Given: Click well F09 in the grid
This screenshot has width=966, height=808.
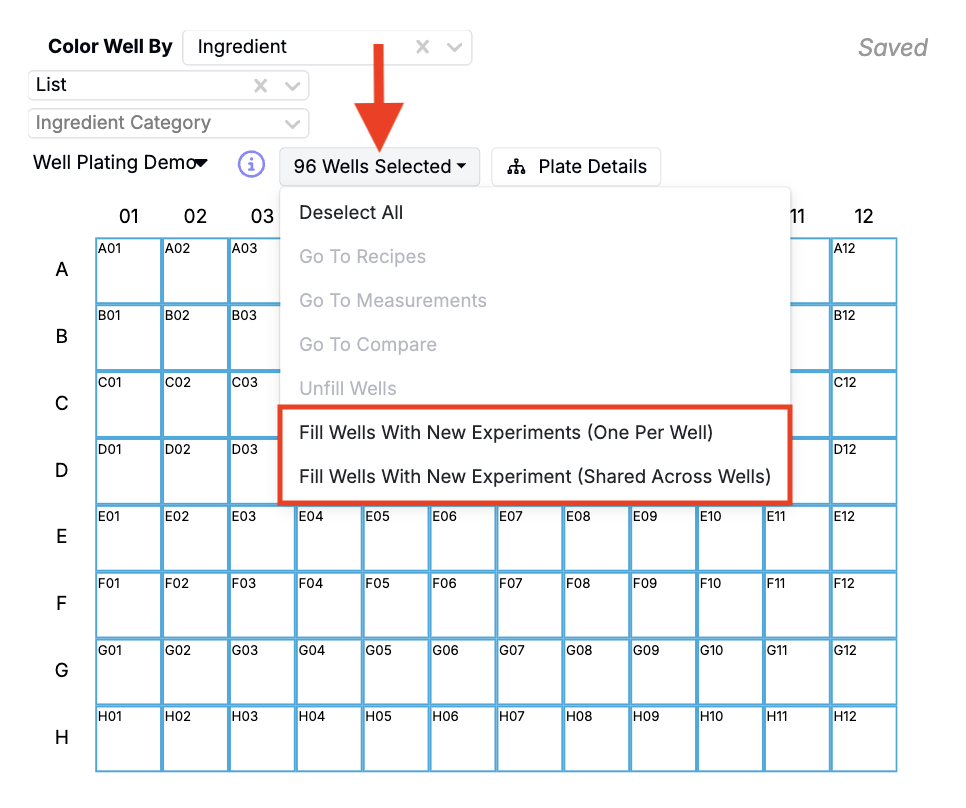Looking at the screenshot, I should coord(664,605).
